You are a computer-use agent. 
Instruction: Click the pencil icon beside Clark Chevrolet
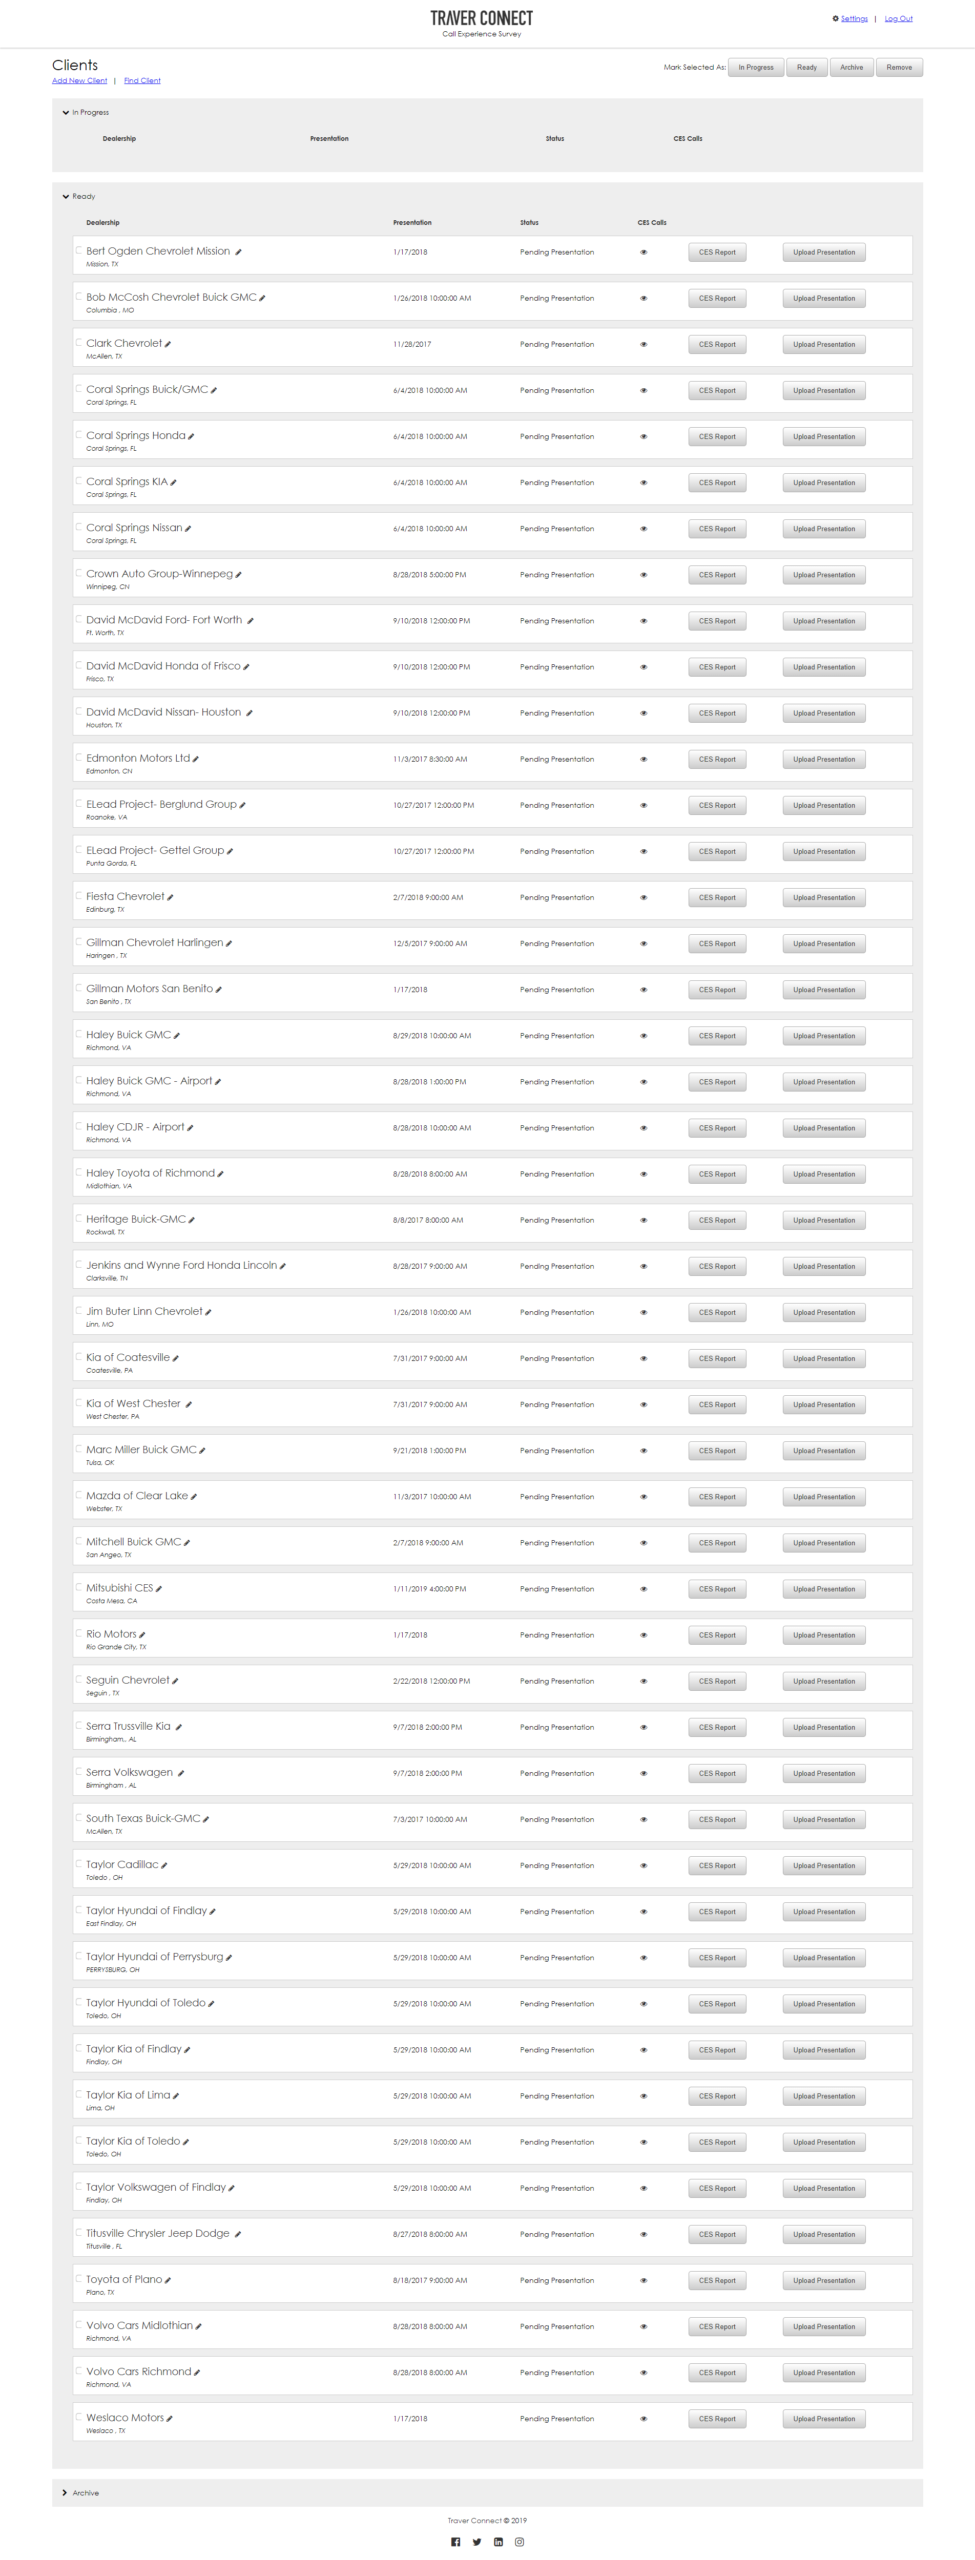[168, 344]
